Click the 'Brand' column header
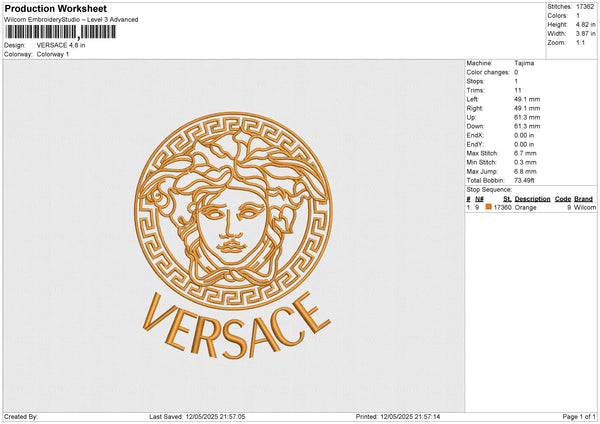This screenshot has width=600, height=424. 584,199
